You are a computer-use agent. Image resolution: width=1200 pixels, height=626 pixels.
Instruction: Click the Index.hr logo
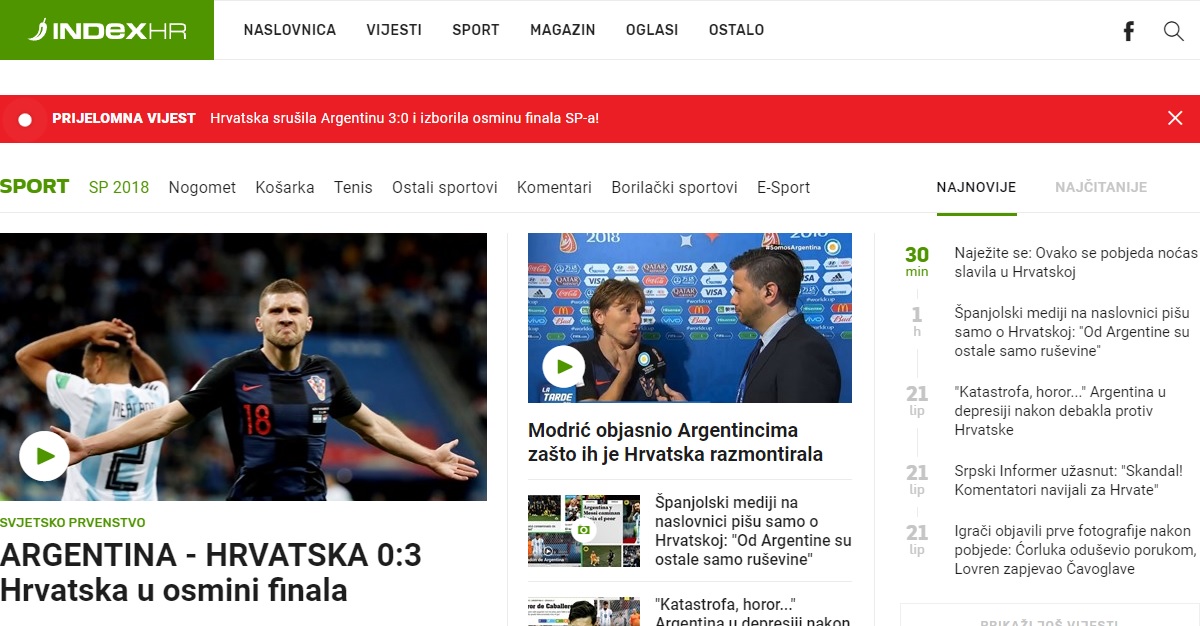point(105,30)
